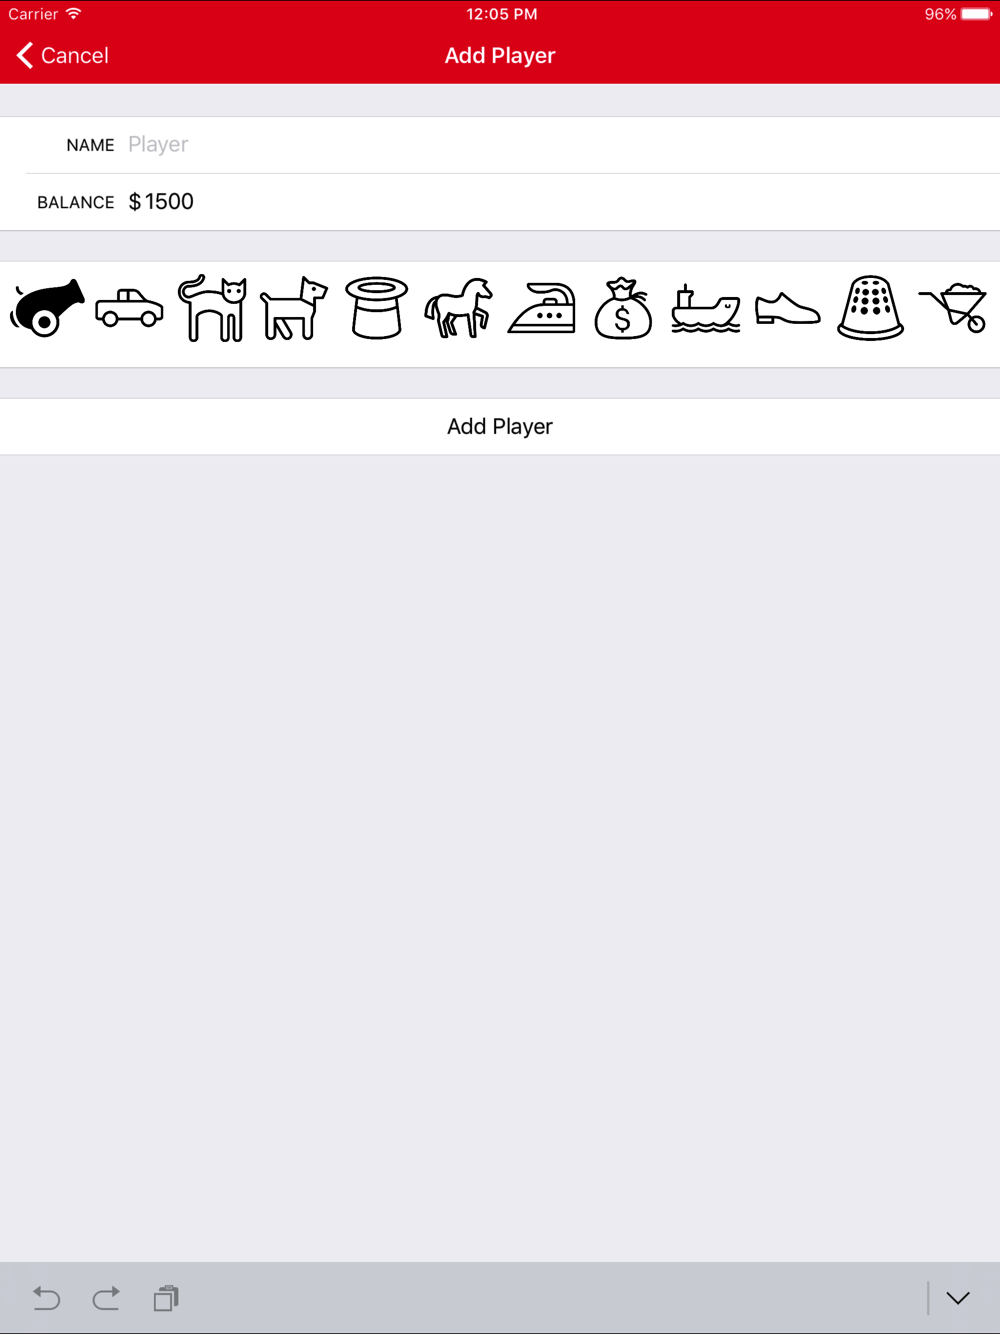Choose the top hat token
Screen dimensions: 1000x1334
tap(376, 308)
